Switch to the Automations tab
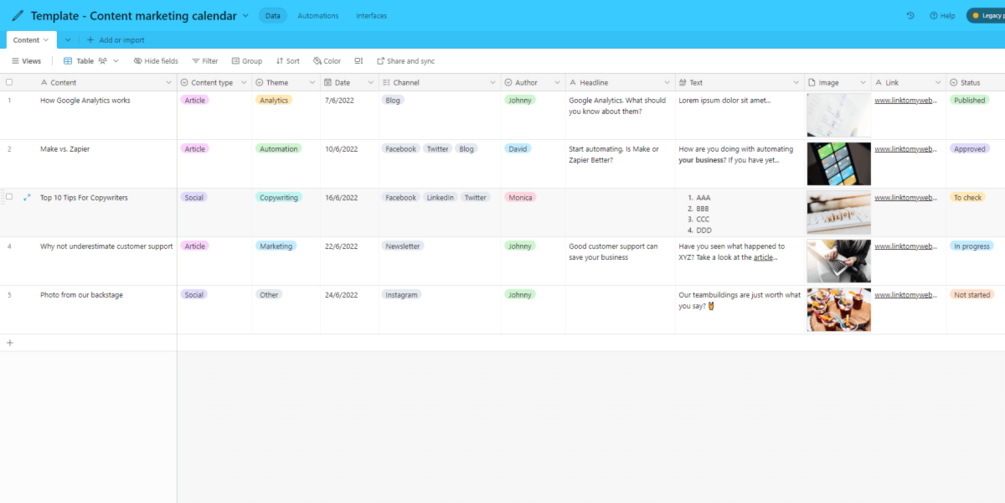Screen dimensions: 1005x503 [x=318, y=15]
